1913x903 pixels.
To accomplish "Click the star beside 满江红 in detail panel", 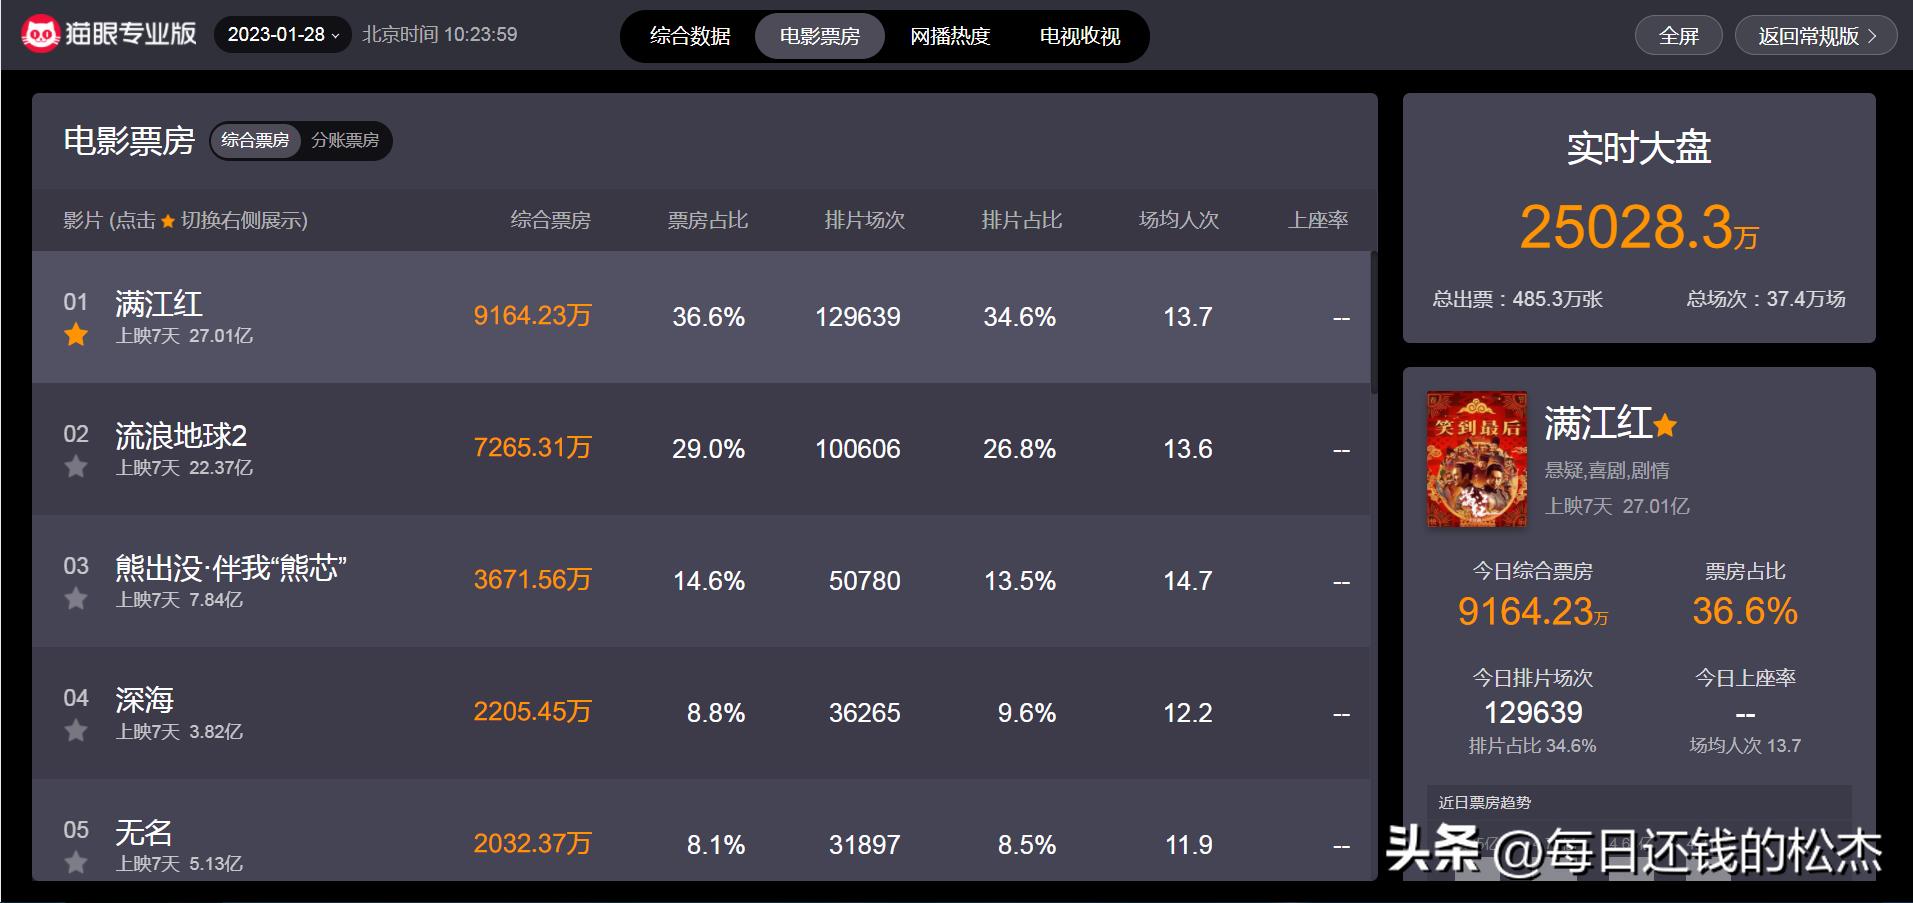I will point(1665,426).
